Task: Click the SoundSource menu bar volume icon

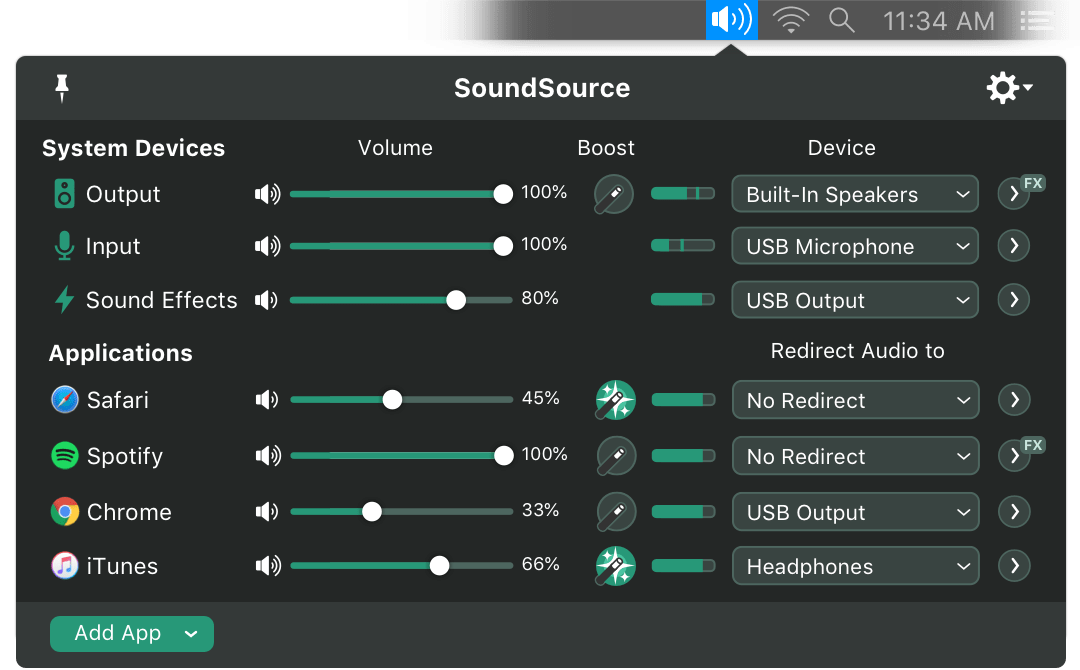Action: point(731,20)
